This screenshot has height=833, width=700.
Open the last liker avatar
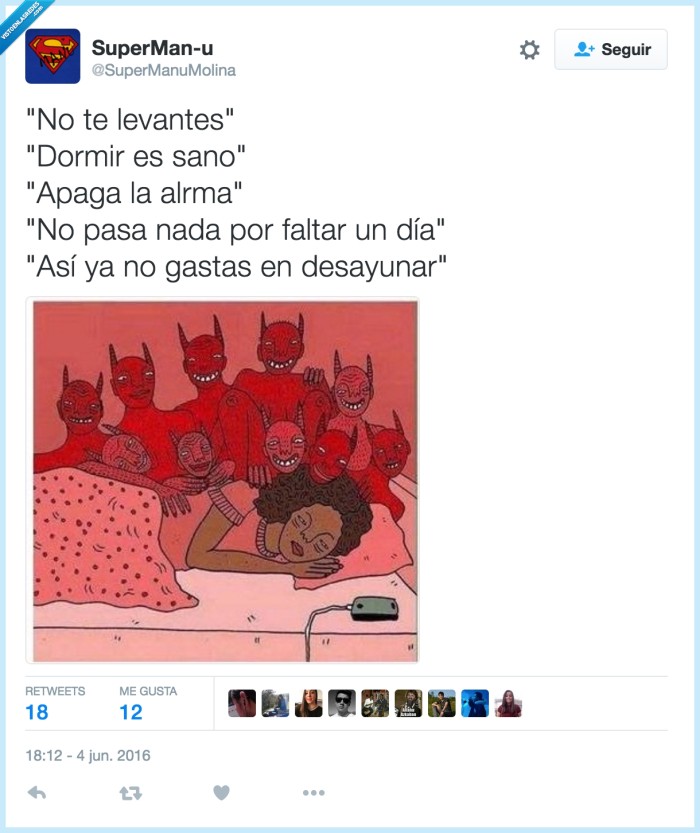pos(508,703)
